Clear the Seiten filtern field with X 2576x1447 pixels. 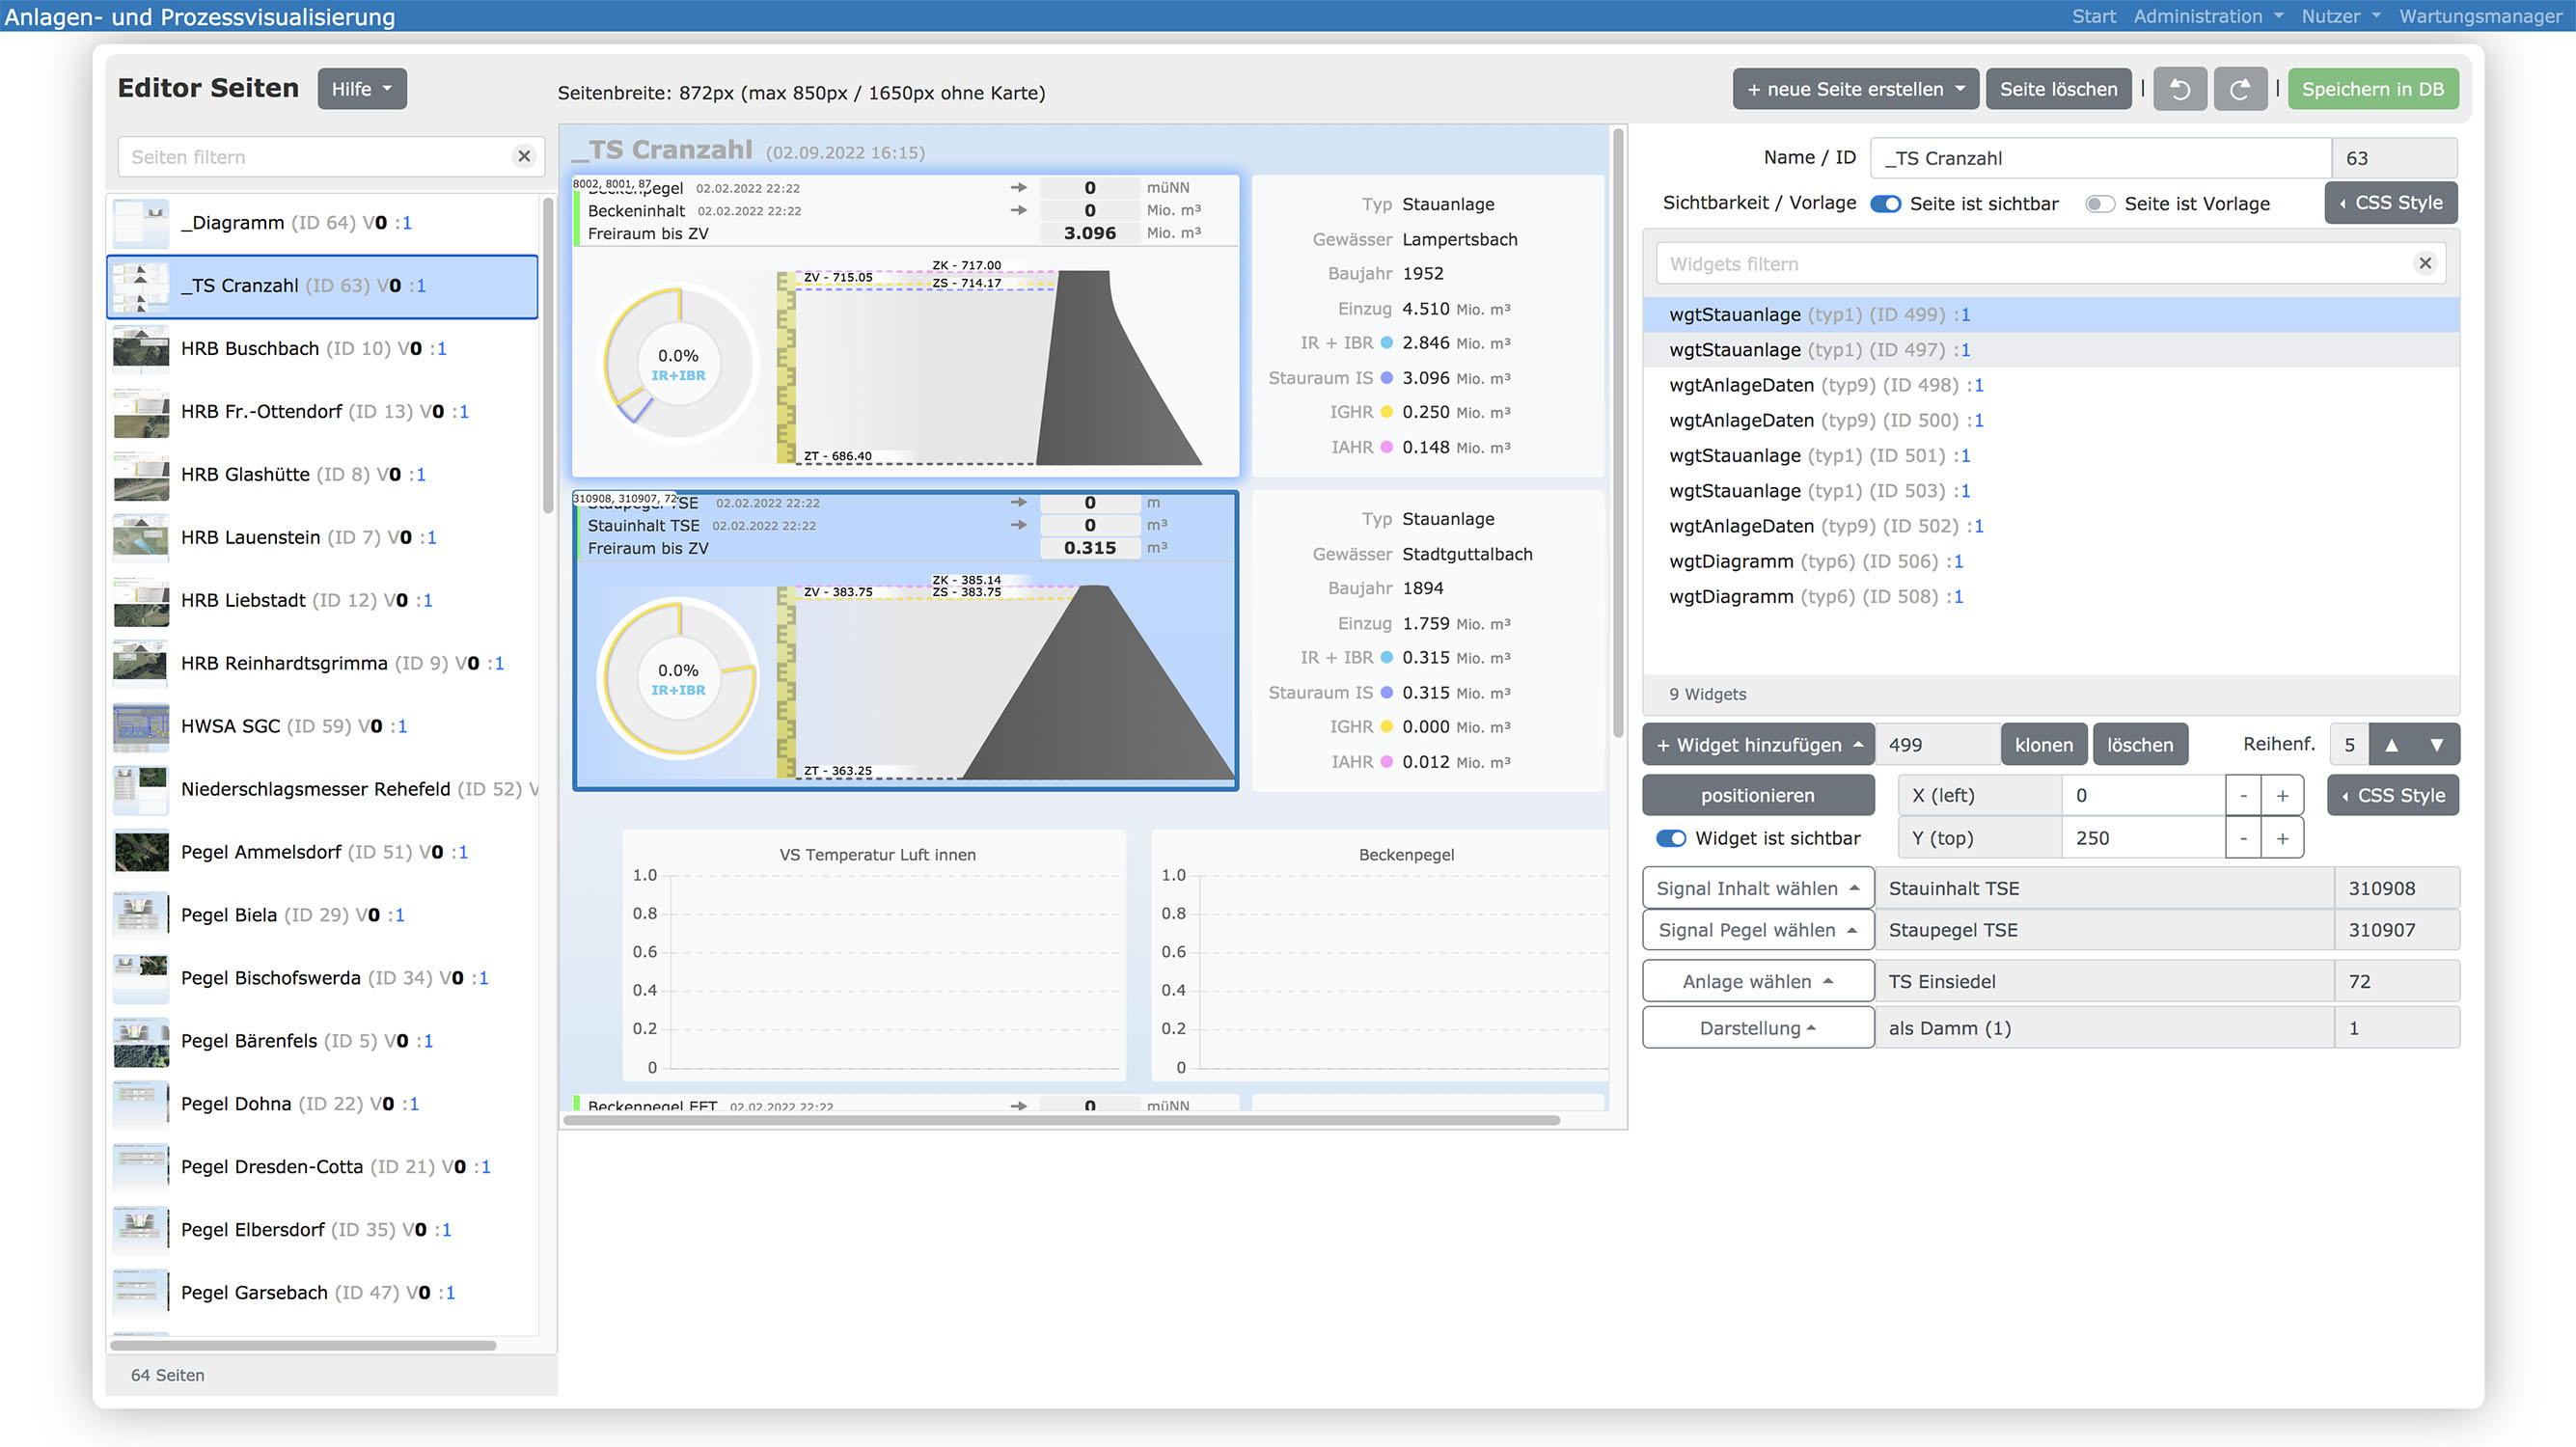tap(524, 156)
